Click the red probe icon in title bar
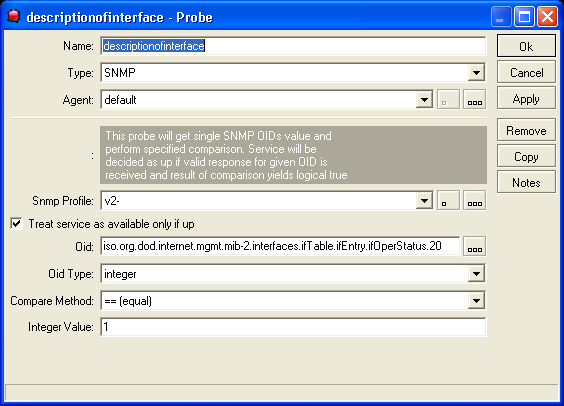 point(14,17)
